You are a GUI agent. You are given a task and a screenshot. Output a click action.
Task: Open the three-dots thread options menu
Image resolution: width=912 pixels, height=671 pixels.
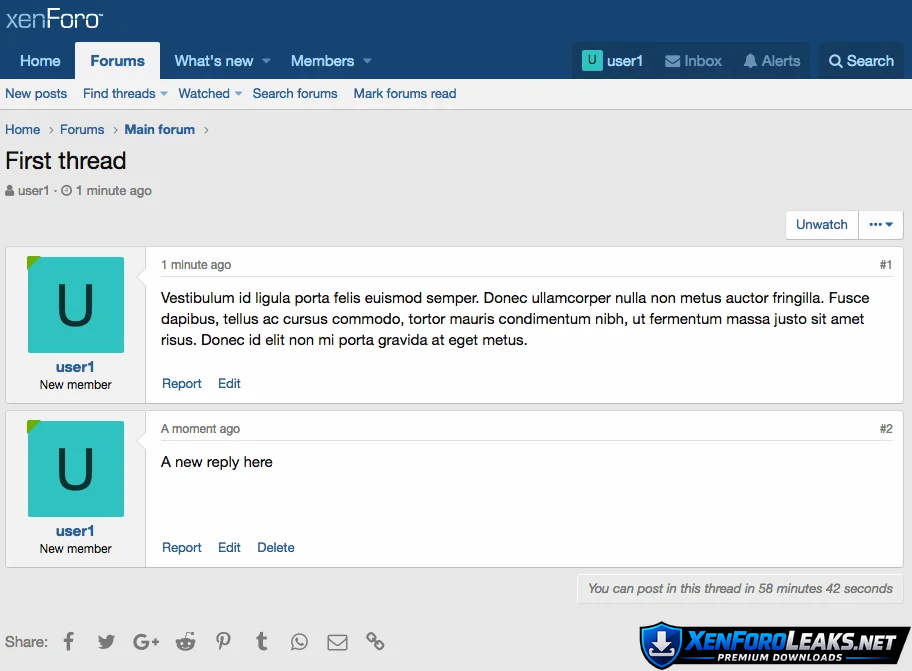tap(881, 225)
